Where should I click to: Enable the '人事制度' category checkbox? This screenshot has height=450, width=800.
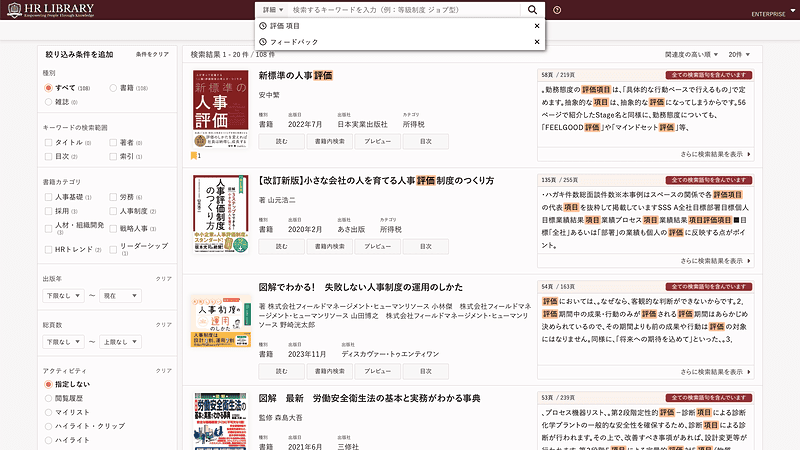click(112, 213)
